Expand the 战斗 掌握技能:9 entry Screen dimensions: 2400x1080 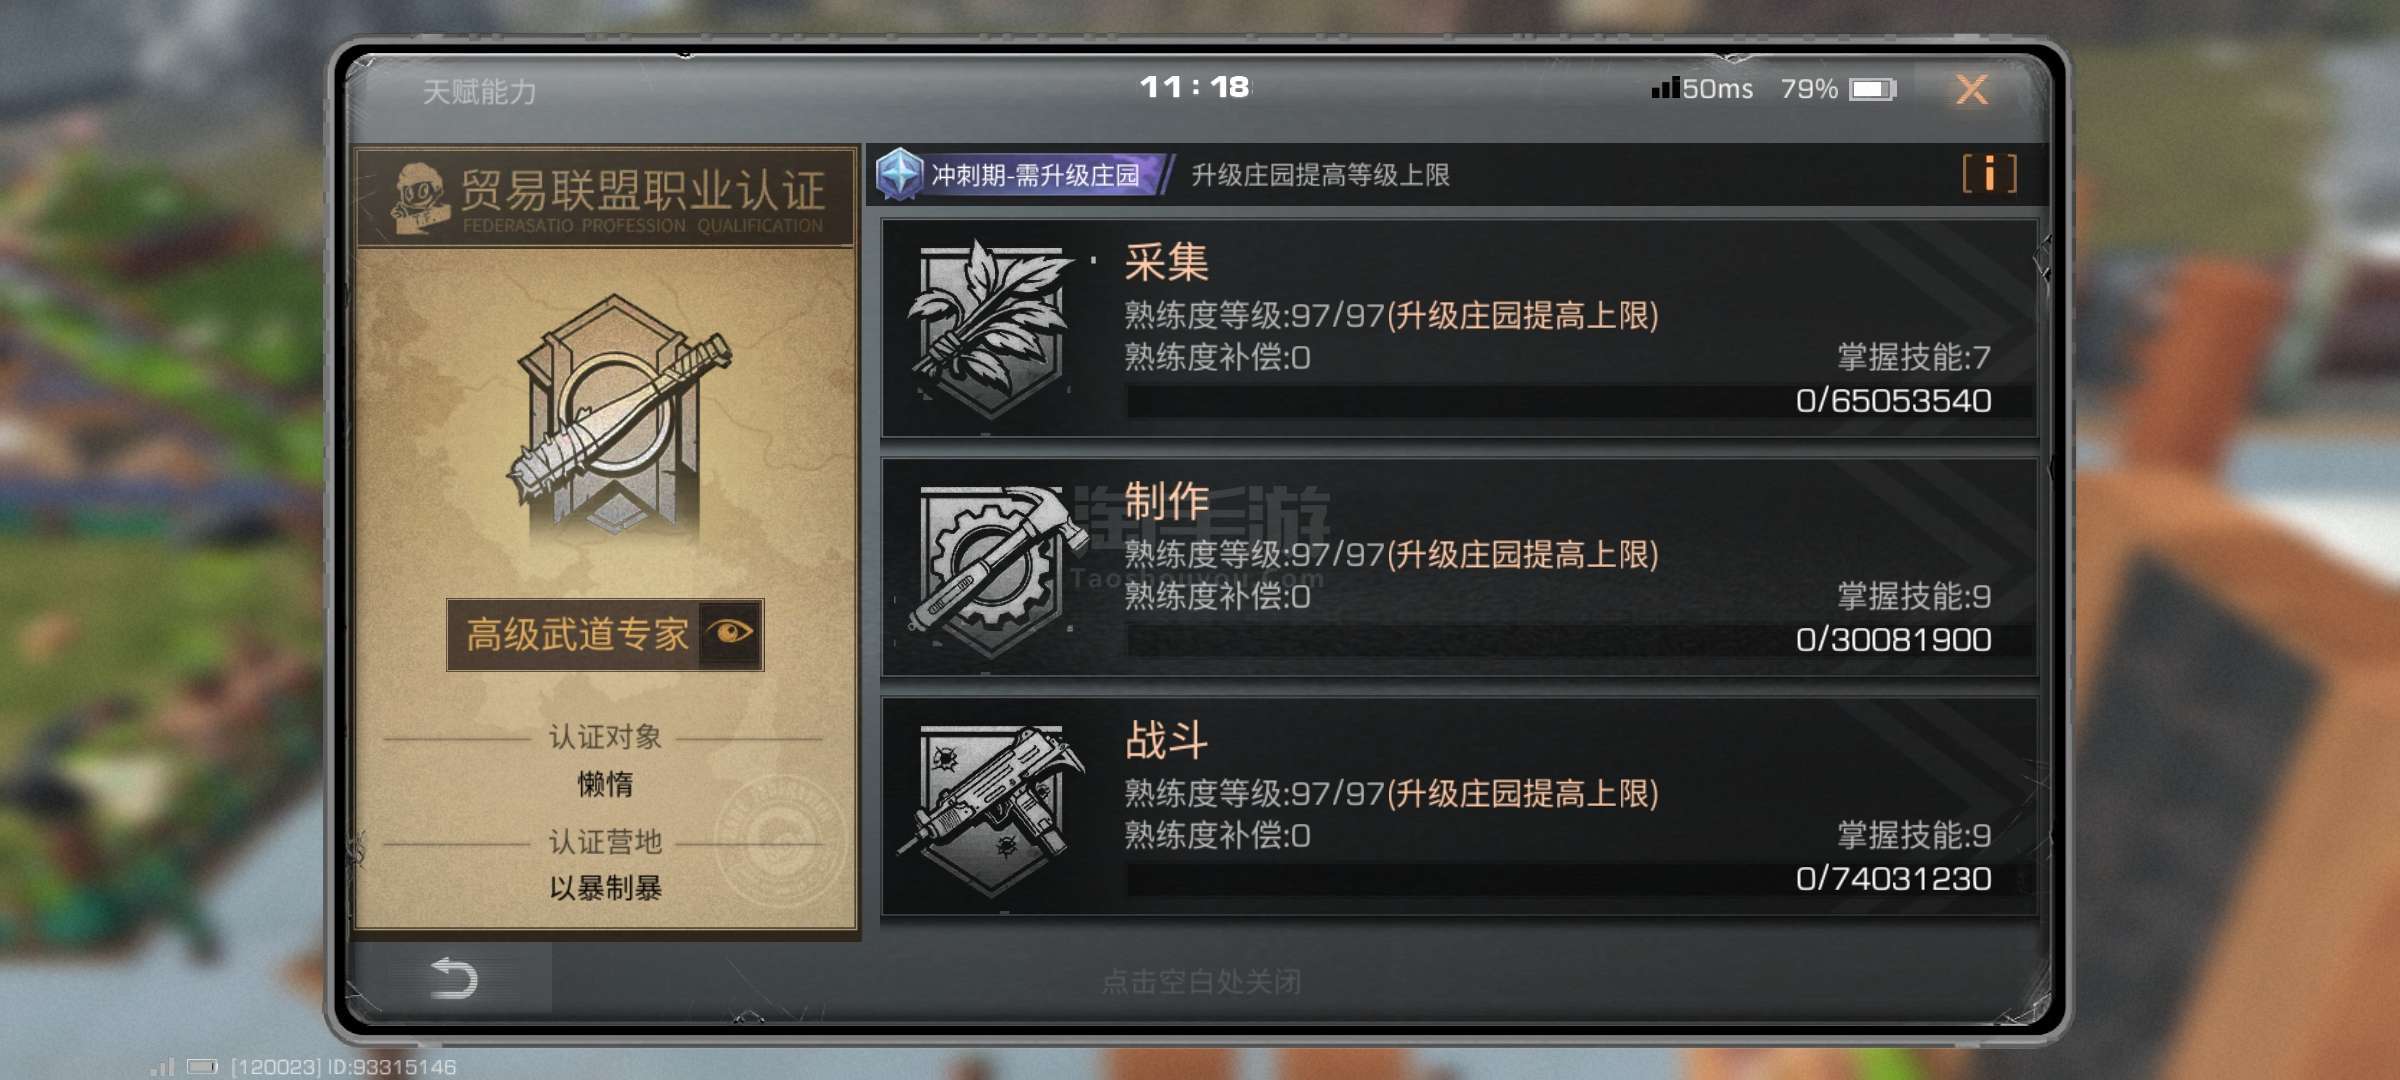click(x=1914, y=835)
